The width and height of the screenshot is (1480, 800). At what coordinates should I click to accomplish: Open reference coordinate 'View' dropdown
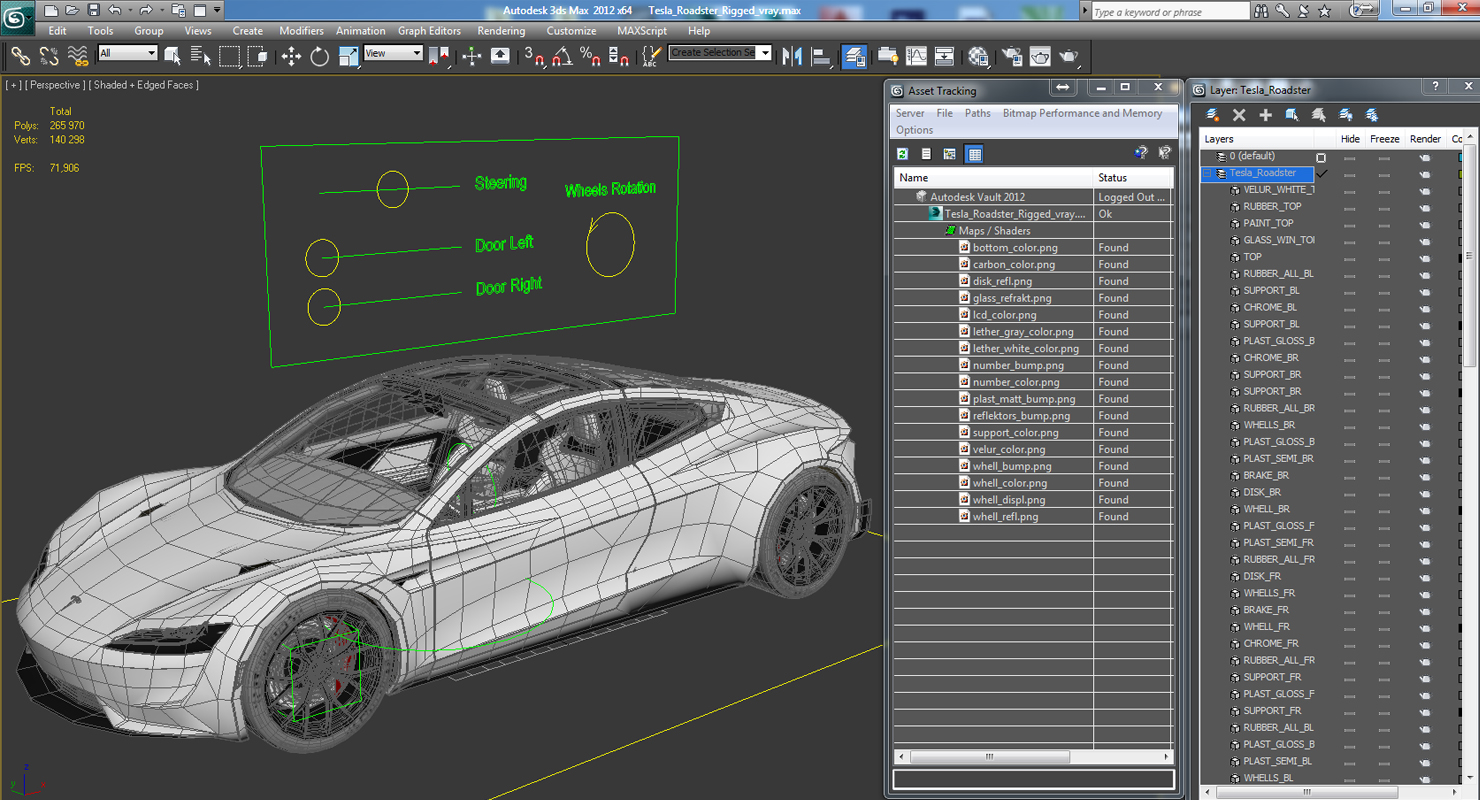tap(393, 53)
